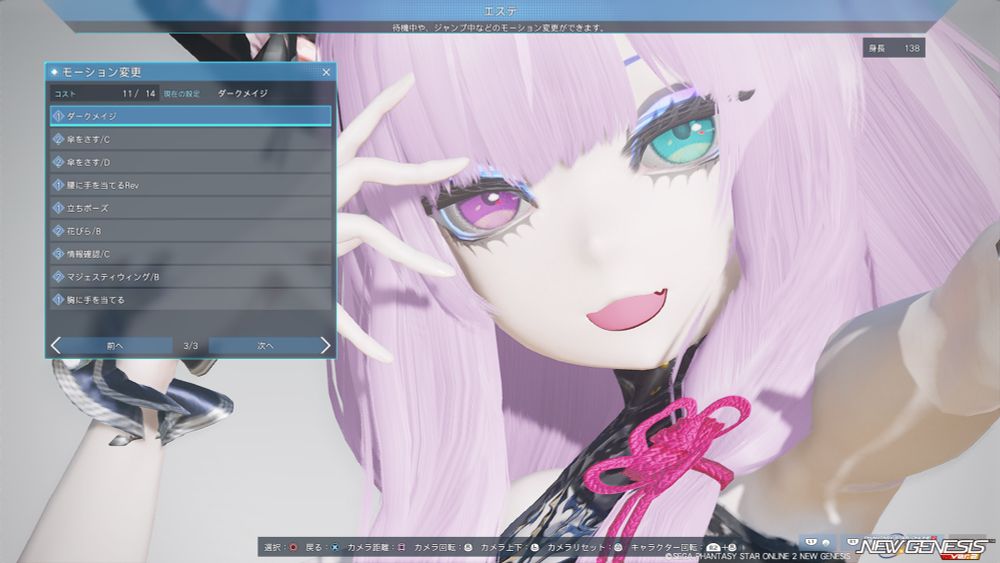The image size is (1000, 563).
Task: Click cost-1 diamond icon beside 立ちポーズ
Action: tap(58, 208)
